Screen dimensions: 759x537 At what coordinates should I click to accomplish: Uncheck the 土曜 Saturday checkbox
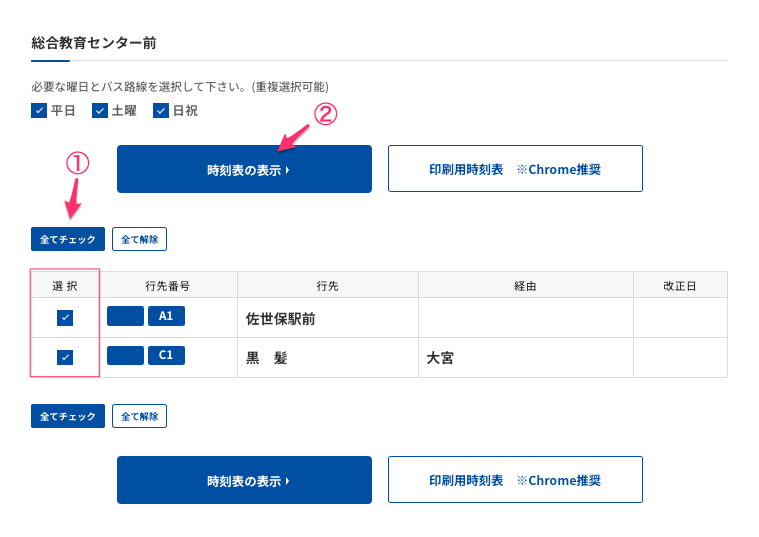coord(100,111)
